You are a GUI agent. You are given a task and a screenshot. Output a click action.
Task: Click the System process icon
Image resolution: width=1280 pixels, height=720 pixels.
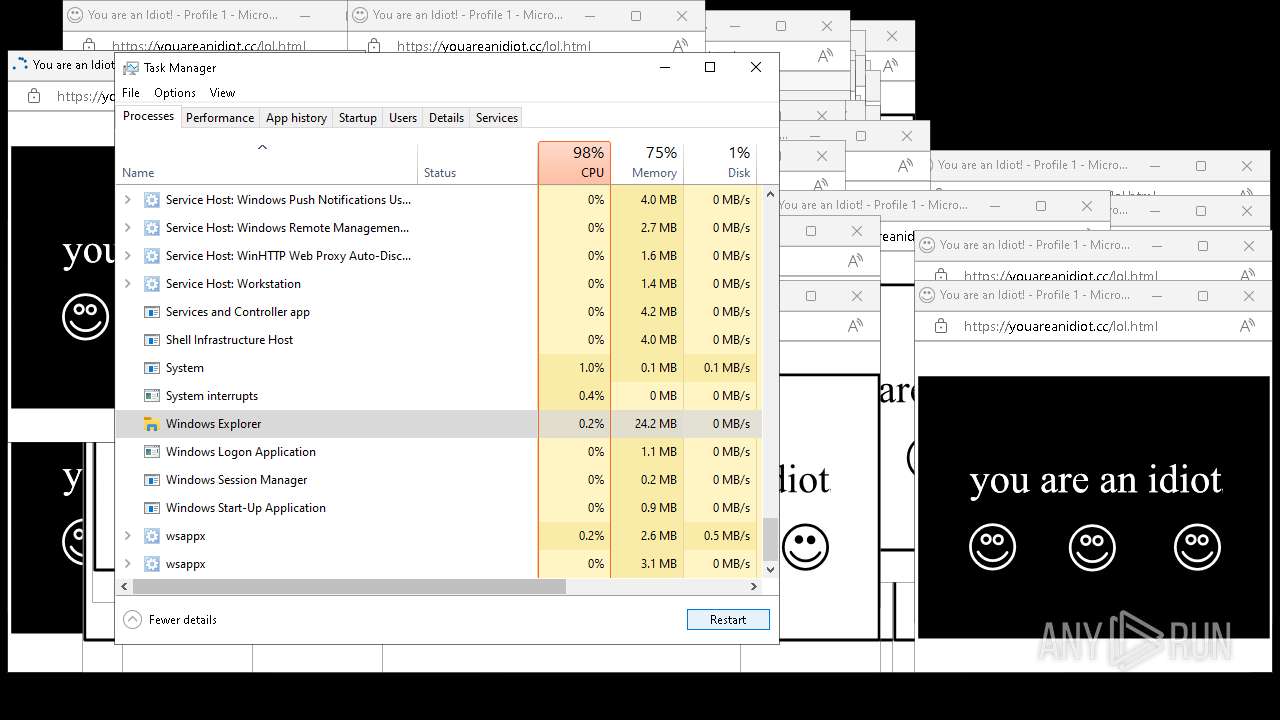point(152,368)
